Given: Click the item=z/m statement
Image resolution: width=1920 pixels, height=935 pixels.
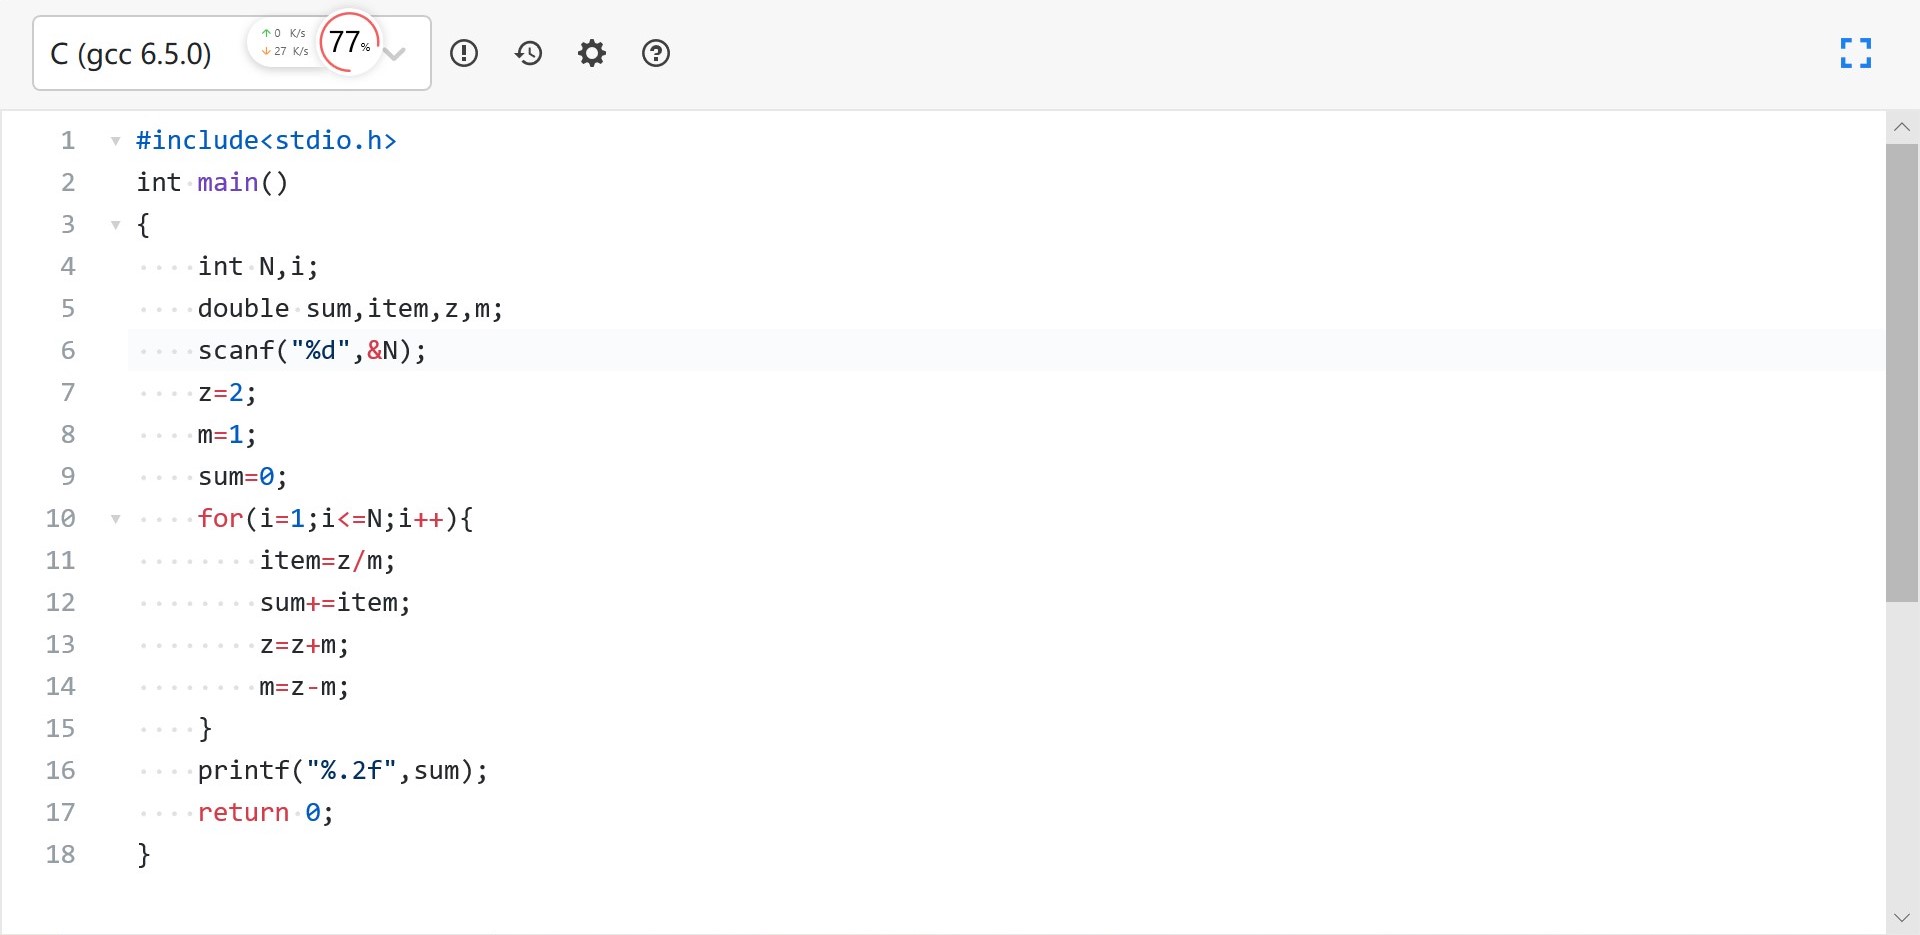Looking at the screenshot, I should [x=327, y=560].
